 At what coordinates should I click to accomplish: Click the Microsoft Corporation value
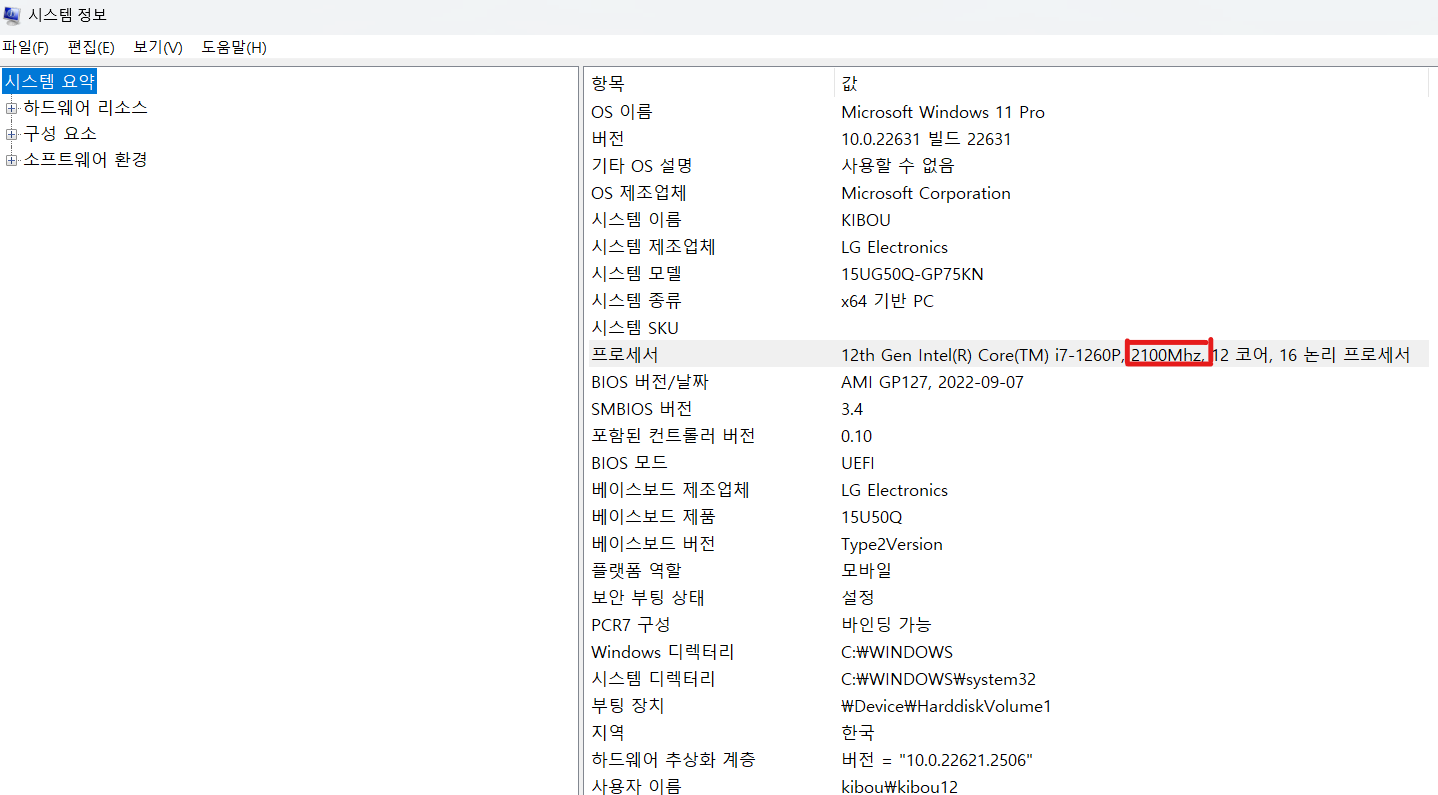point(926,193)
